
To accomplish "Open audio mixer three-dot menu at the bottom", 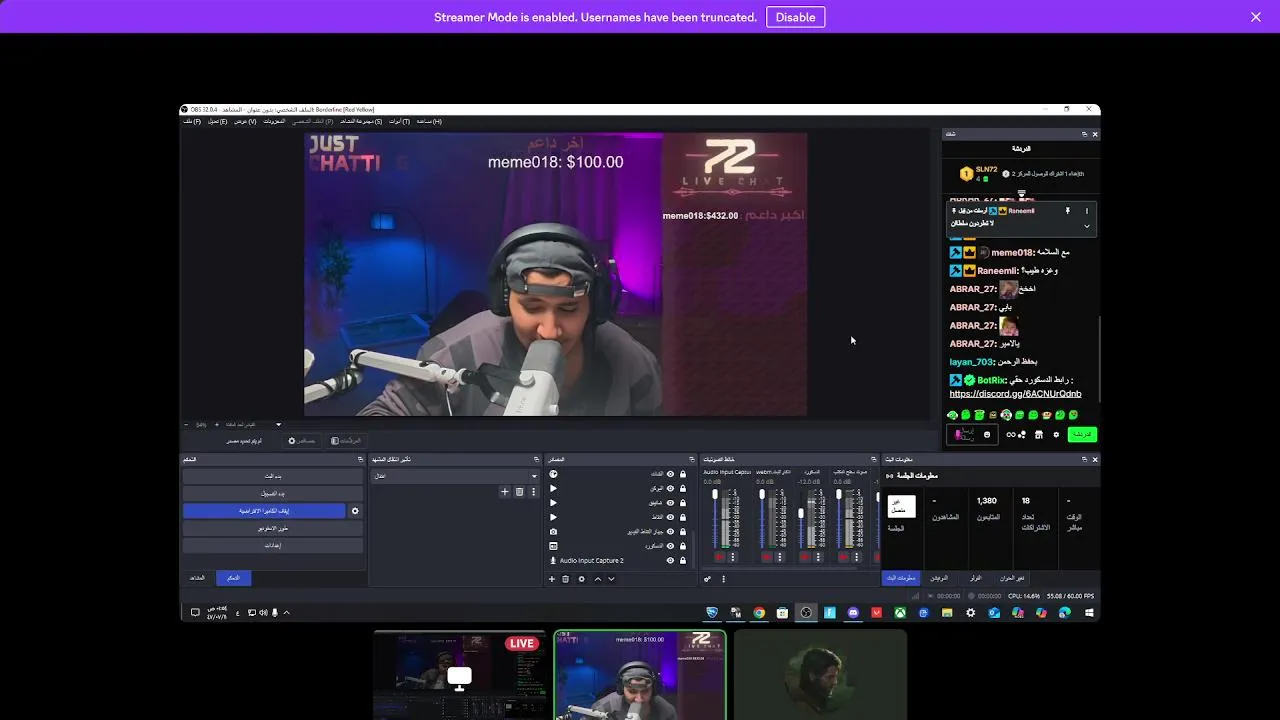I will (723, 579).
